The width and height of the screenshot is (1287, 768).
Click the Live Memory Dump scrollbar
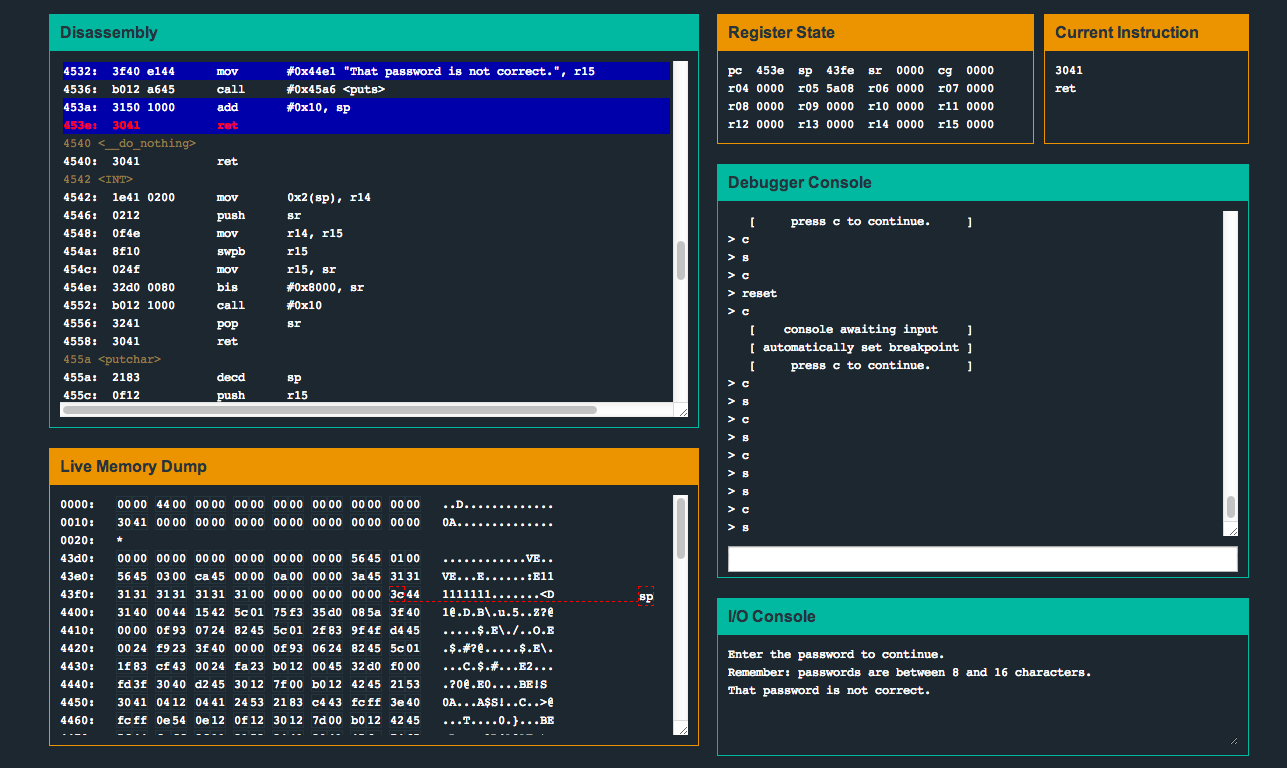click(x=681, y=530)
